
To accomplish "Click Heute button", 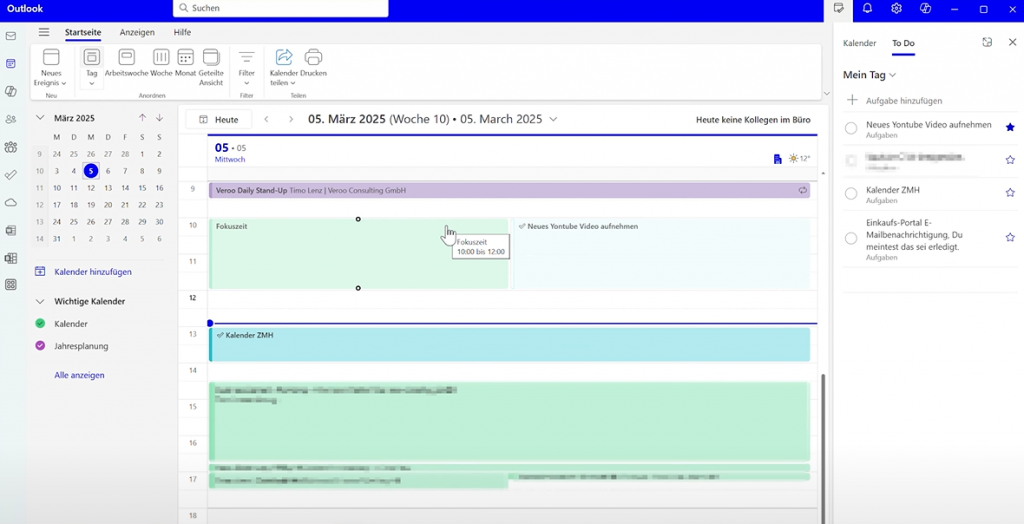I will tap(218, 120).
